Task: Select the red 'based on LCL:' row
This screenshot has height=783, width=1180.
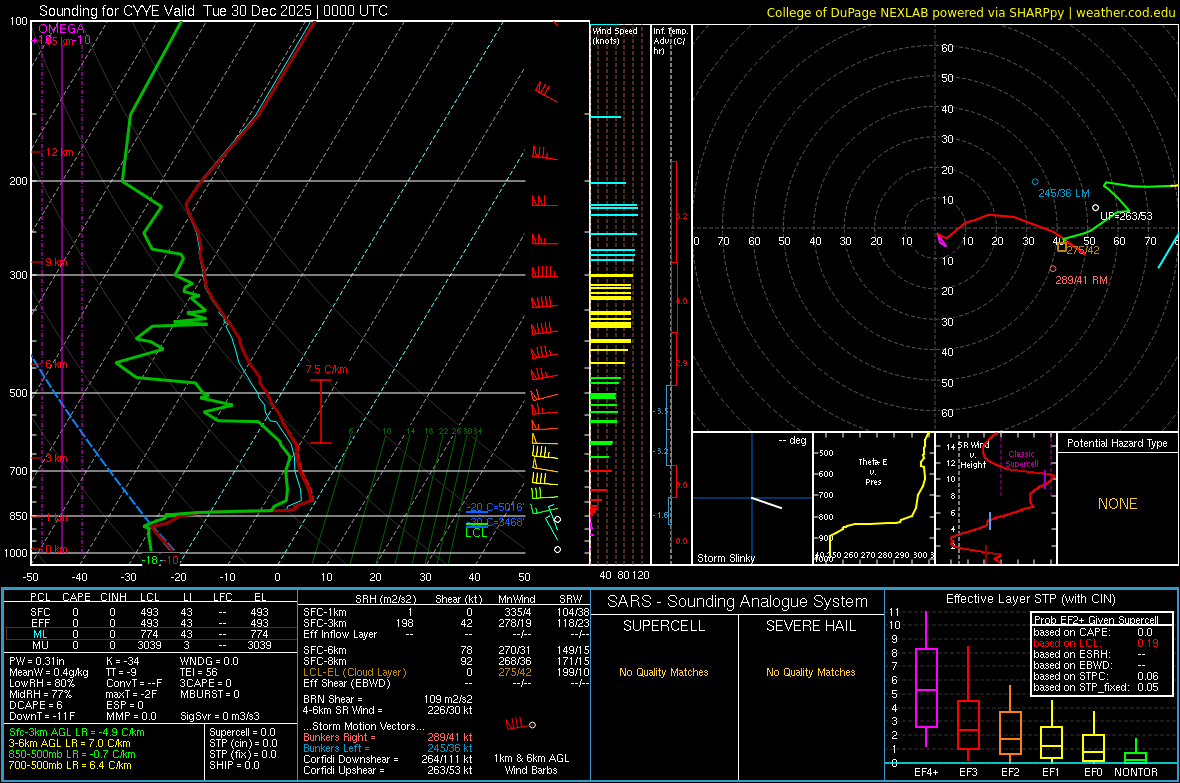Action: (x=1096, y=643)
